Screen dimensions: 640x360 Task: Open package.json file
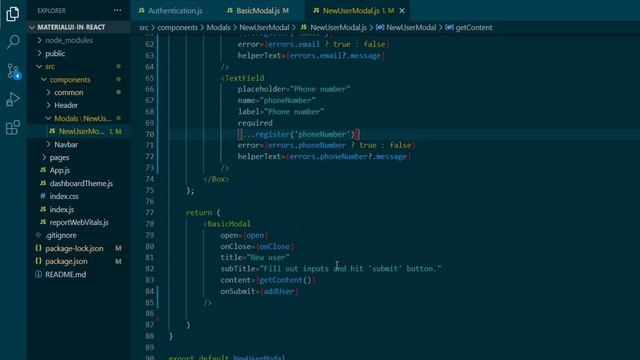pyautogui.click(x=66, y=261)
